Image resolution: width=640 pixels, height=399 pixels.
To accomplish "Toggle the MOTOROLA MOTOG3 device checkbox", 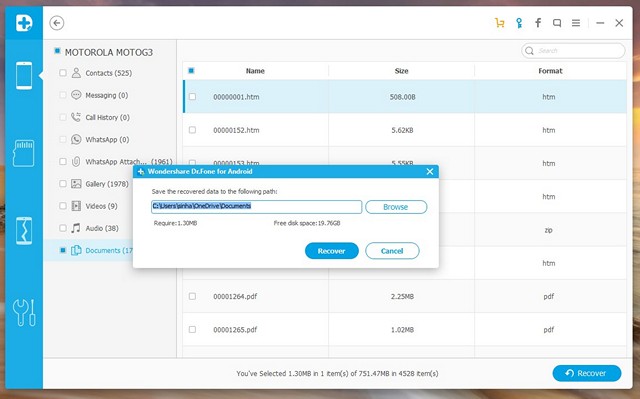I will (57, 51).
